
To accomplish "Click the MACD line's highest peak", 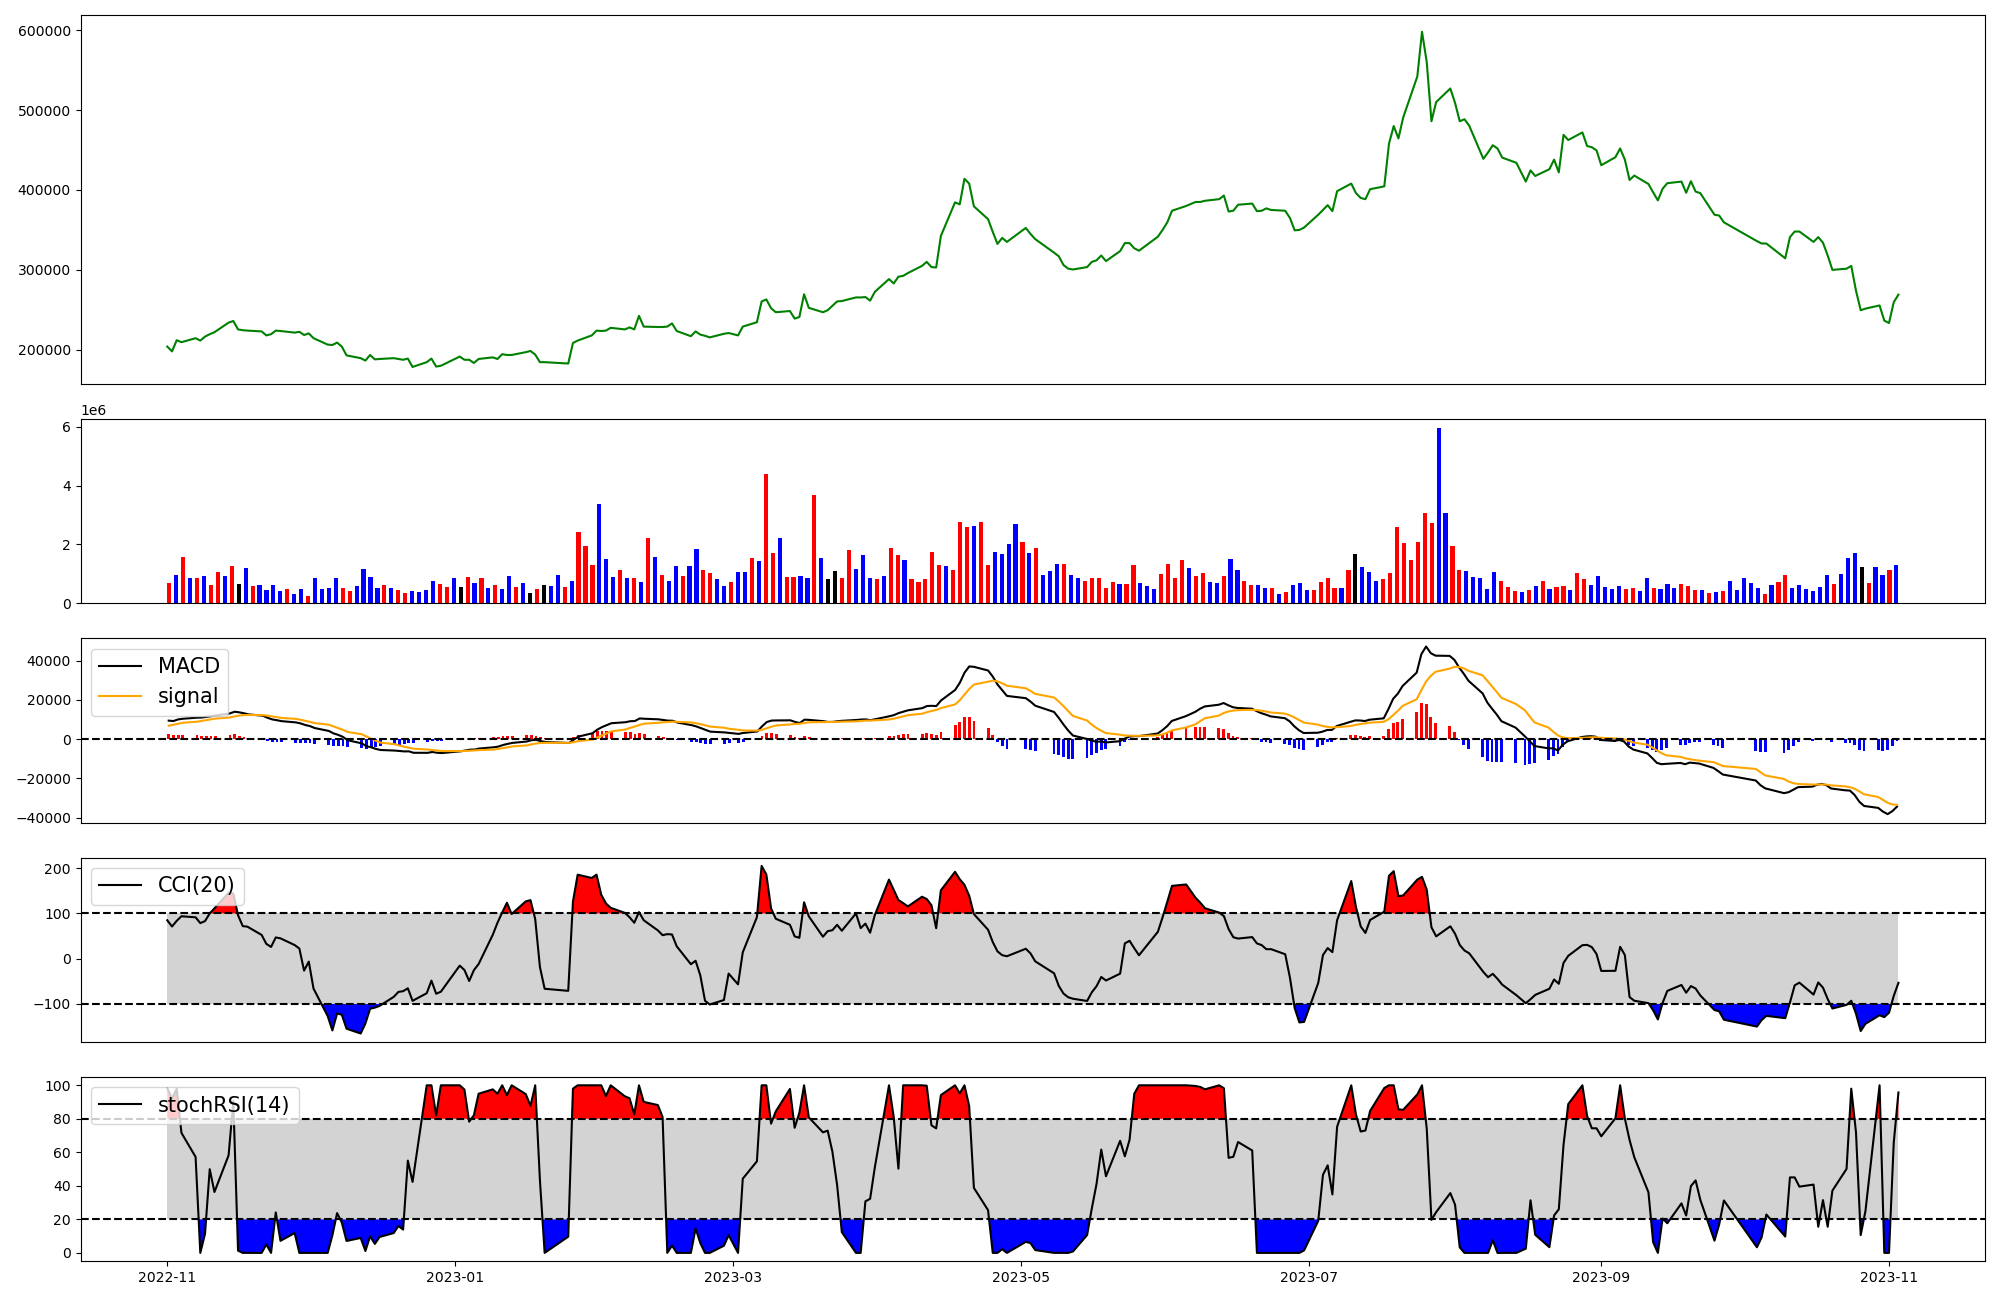I will coord(1426,647).
